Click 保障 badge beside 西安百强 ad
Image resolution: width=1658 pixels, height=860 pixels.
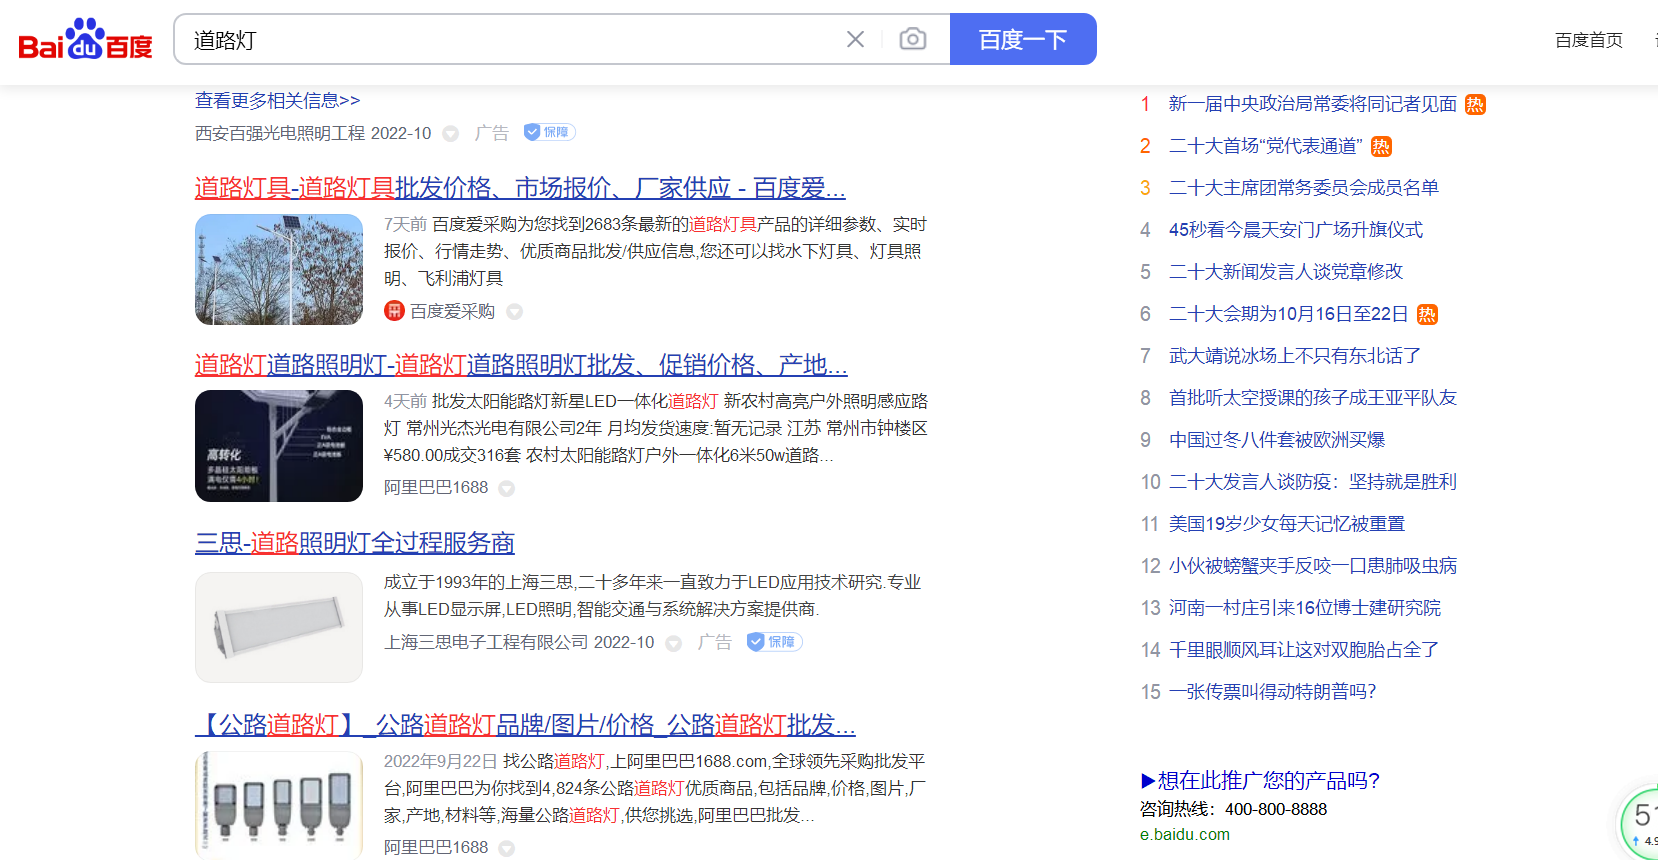549,132
